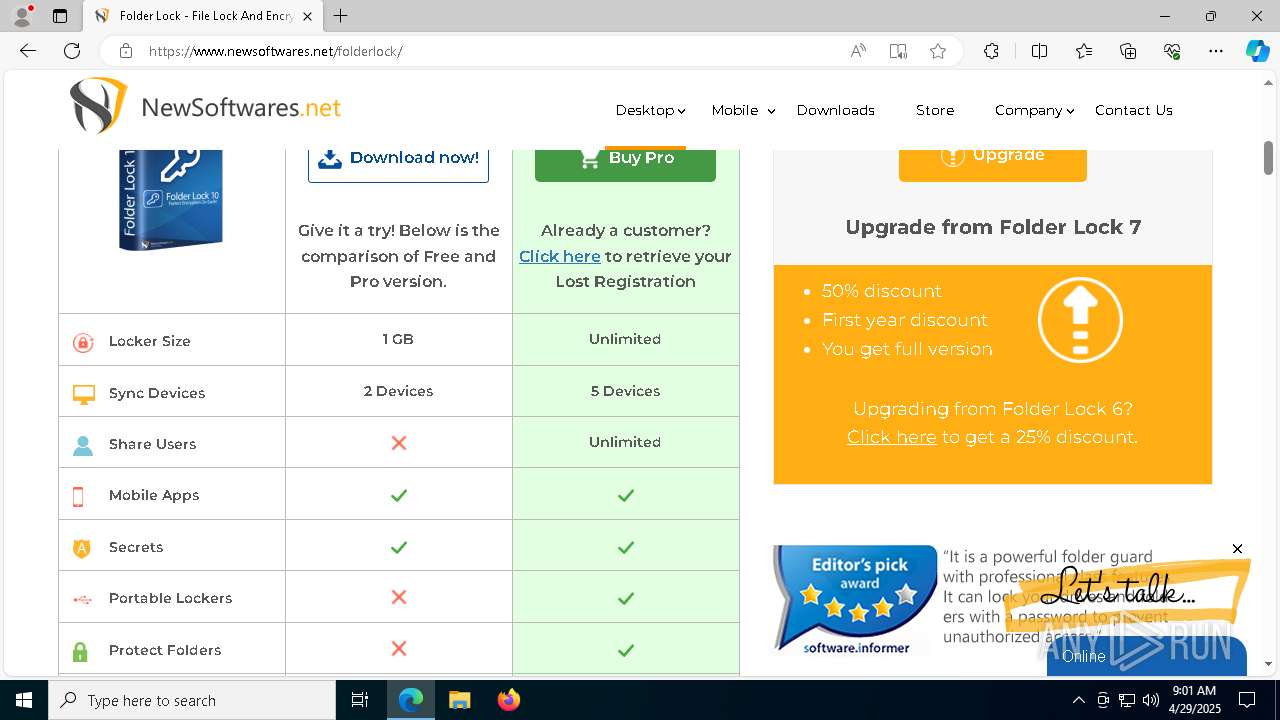This screenshot has height=720, width=1280.
Task: Open immersive reader view
Action: click(898, 51)
